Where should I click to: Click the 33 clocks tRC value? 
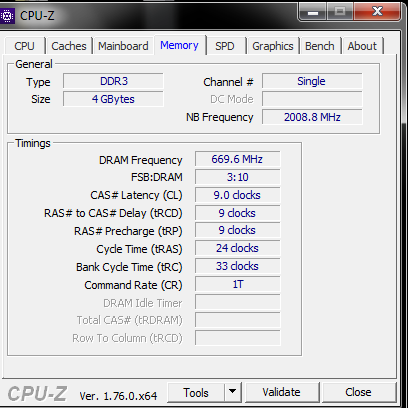pyautogui.click(x=237, y=266)
